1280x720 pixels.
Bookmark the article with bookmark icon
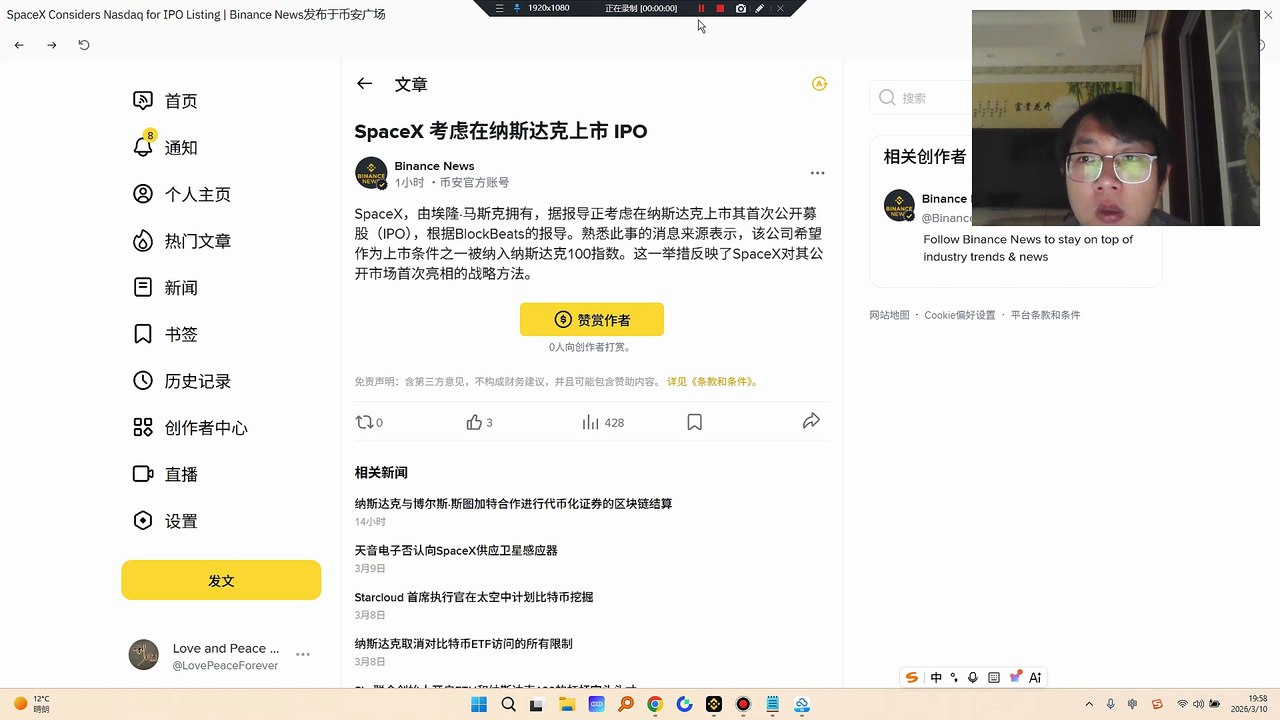[694, 422]
